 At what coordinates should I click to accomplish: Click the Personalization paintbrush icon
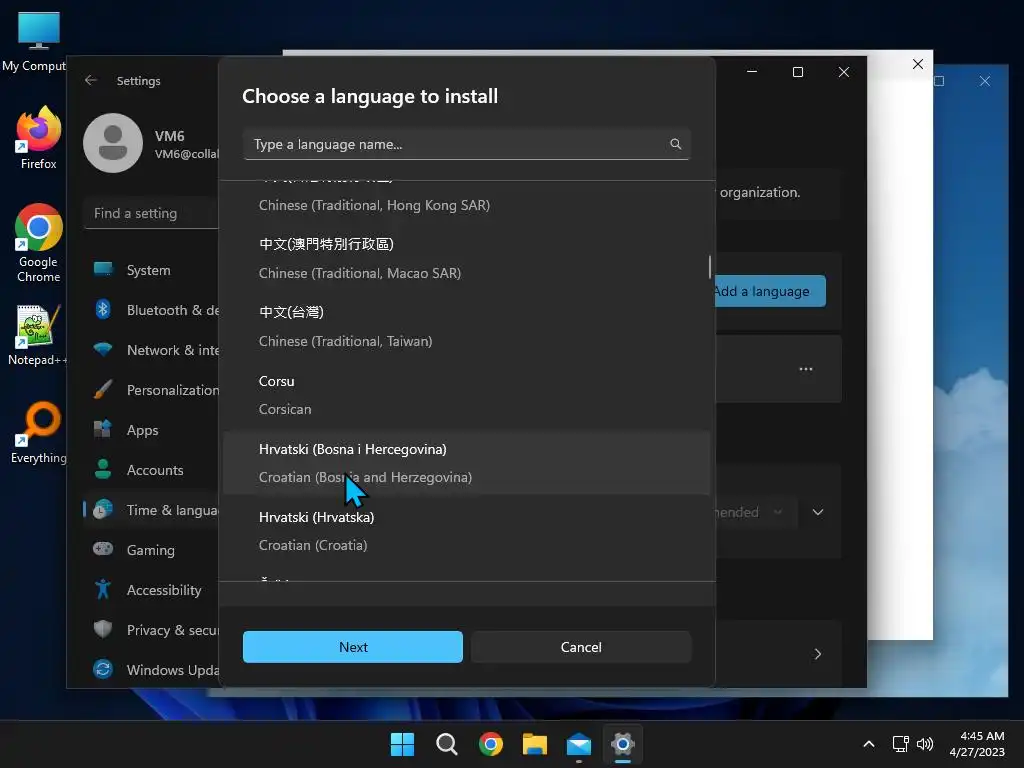click(x=103, y=389)
